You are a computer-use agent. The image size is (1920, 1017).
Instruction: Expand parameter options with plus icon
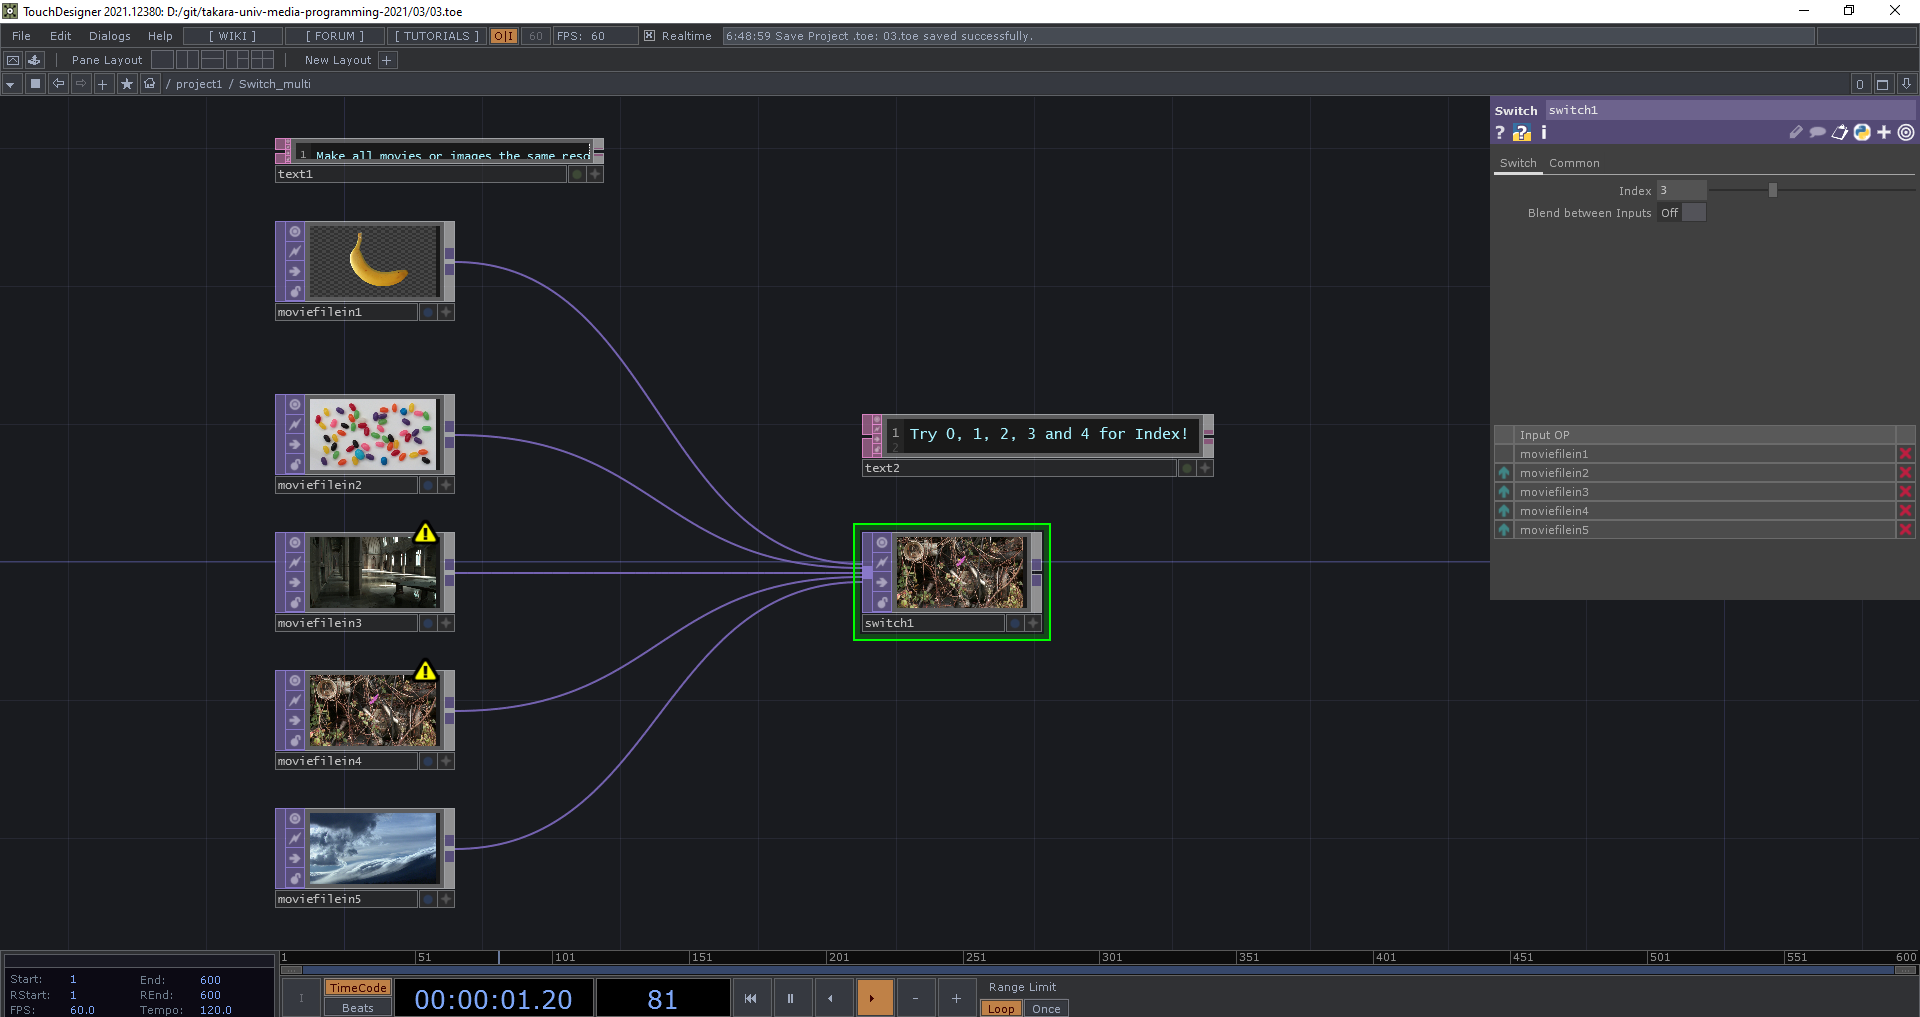pyautogui.click(x=1883, y=133)
